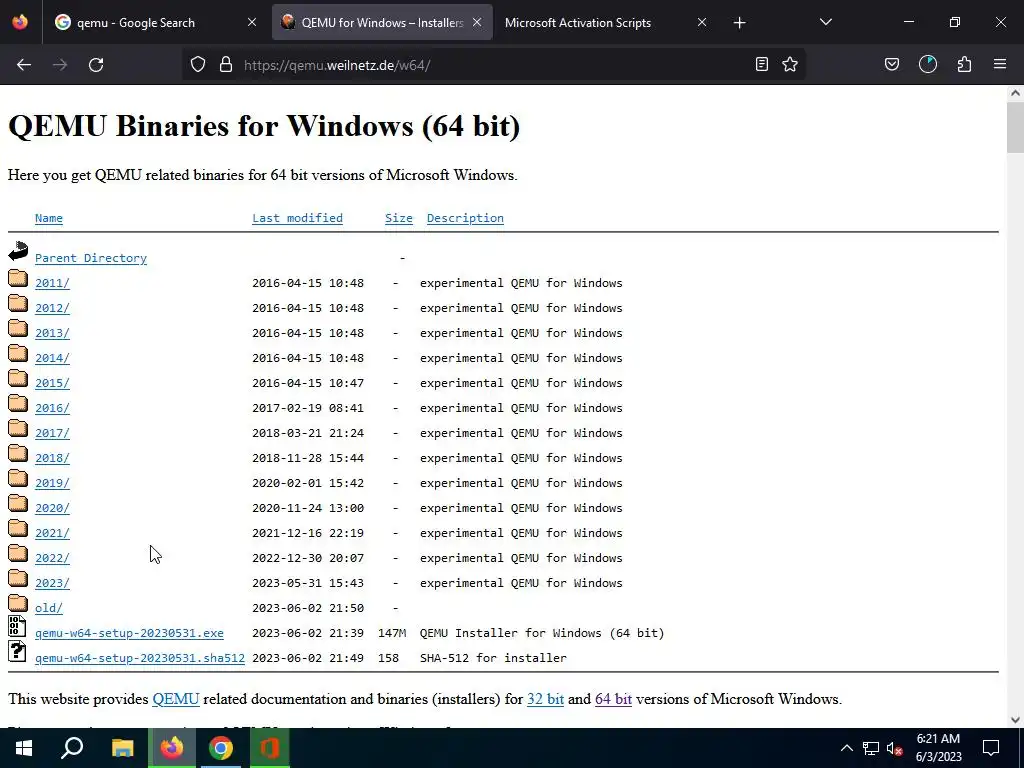Close the QEMU for Windows tab

[x=477, y=22]
